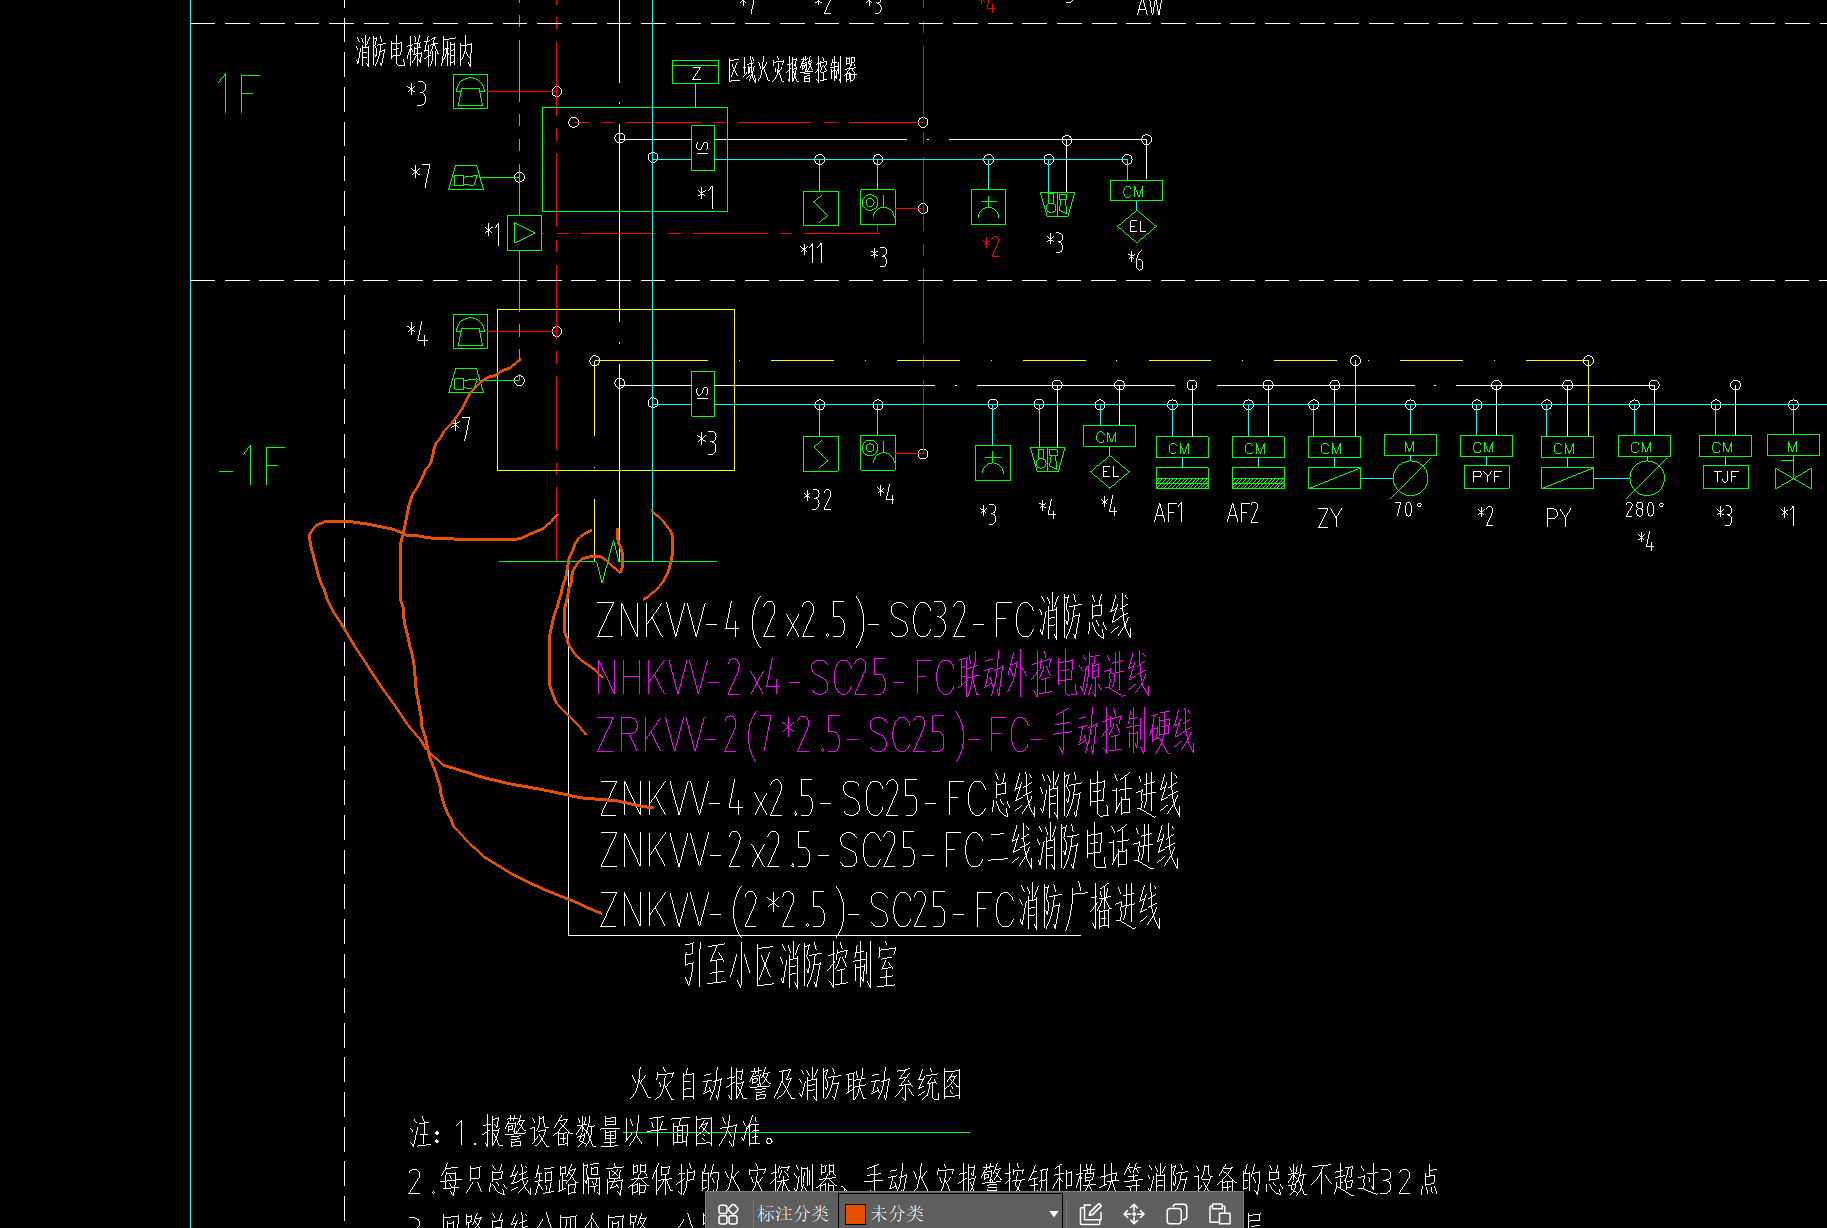Select the edit annotation icon

click(x=1091, y=1214)
